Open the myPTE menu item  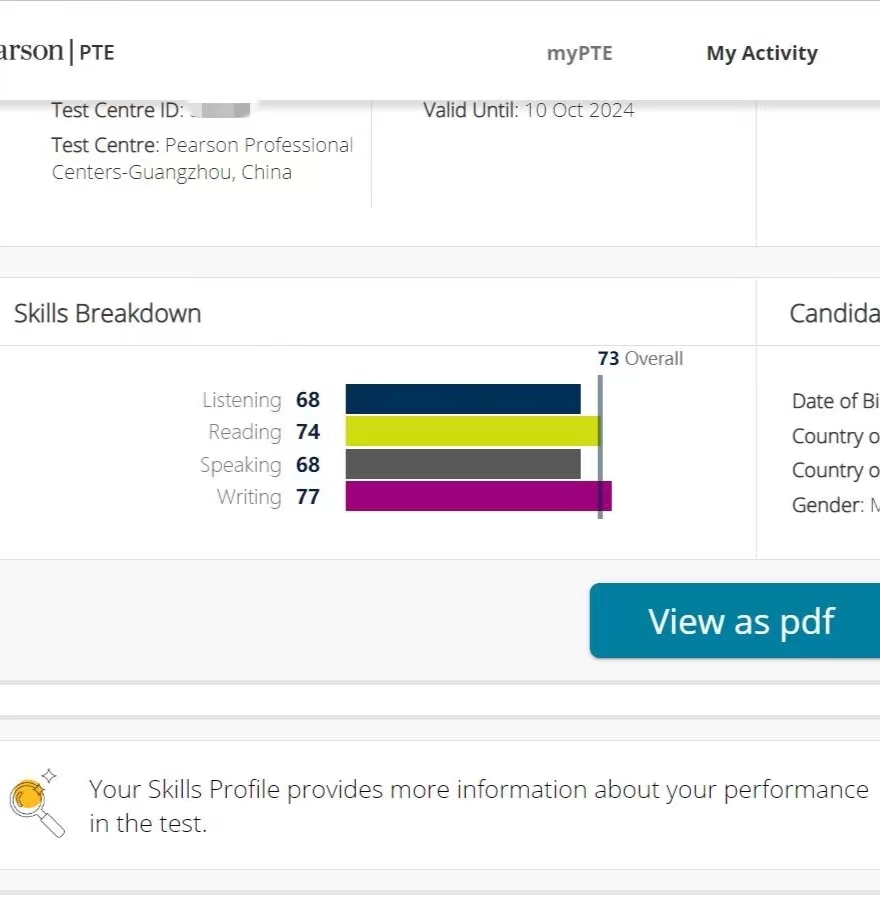pos(579,53)
